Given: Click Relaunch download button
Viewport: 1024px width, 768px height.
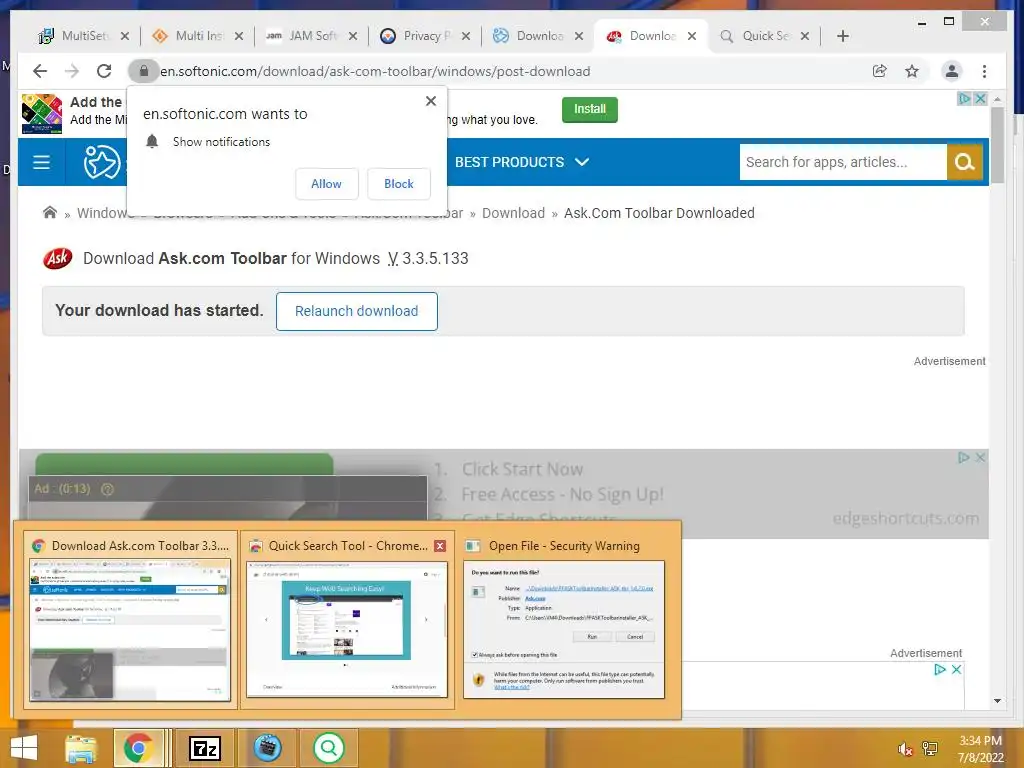Looking at the screenshot, I should pos(357,312).
